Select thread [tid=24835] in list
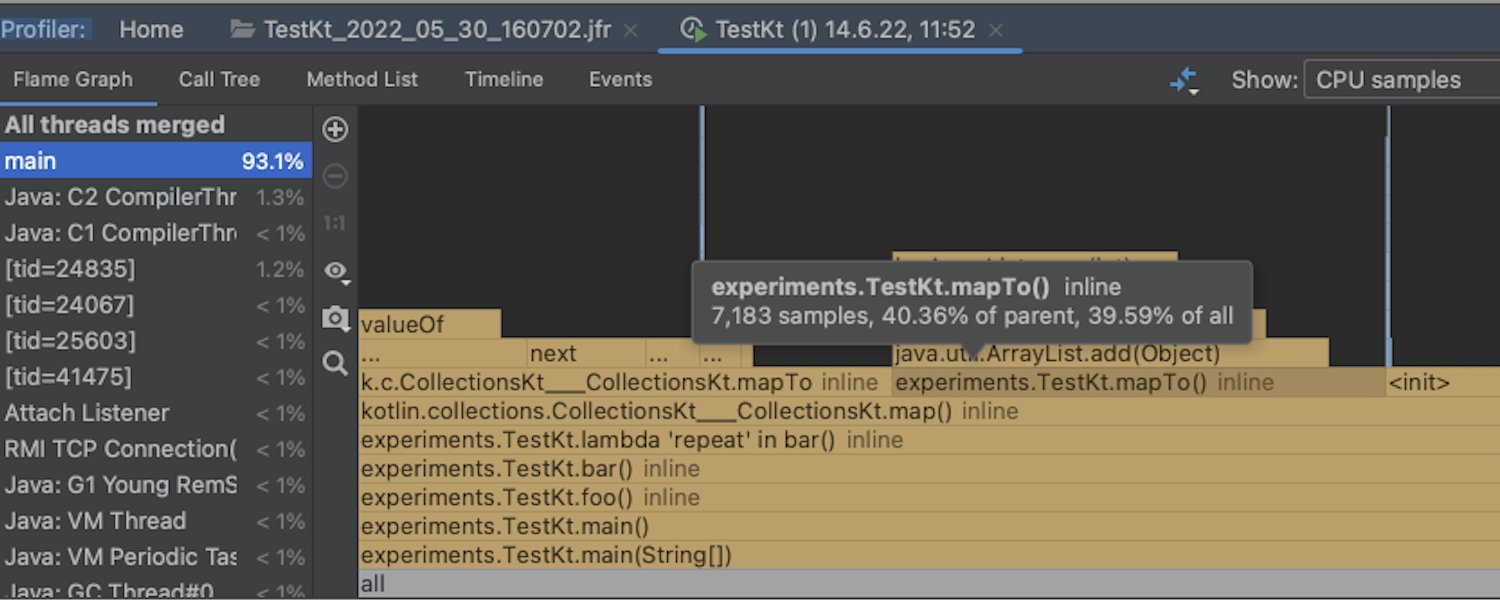 pos(70,269)
